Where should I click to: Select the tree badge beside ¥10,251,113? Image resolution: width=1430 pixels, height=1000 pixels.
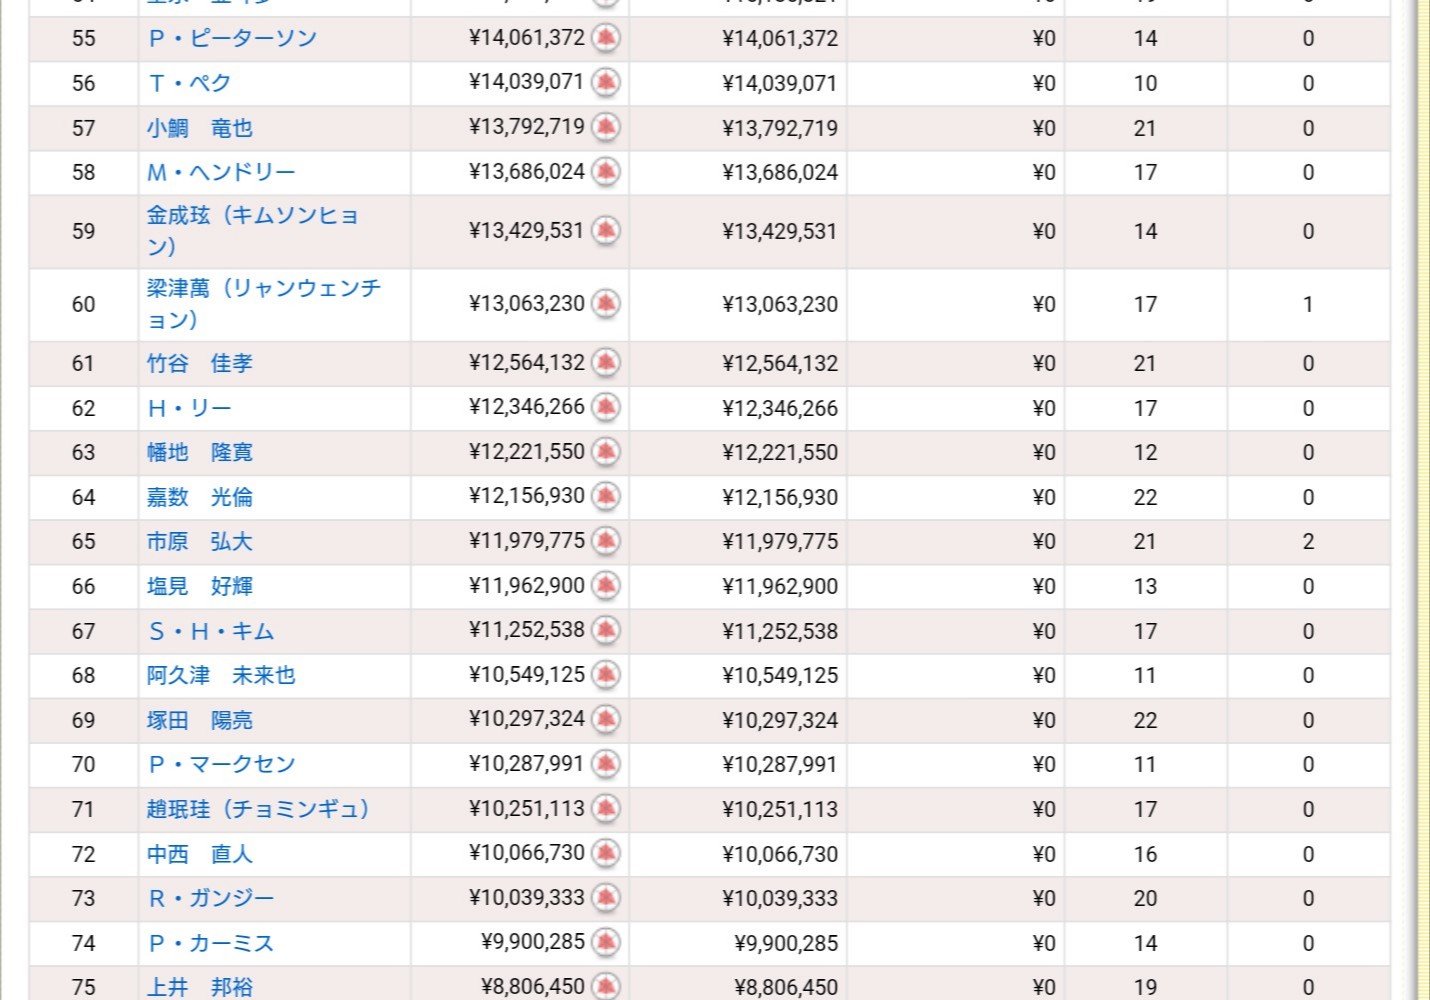click(x=605, y=808)
